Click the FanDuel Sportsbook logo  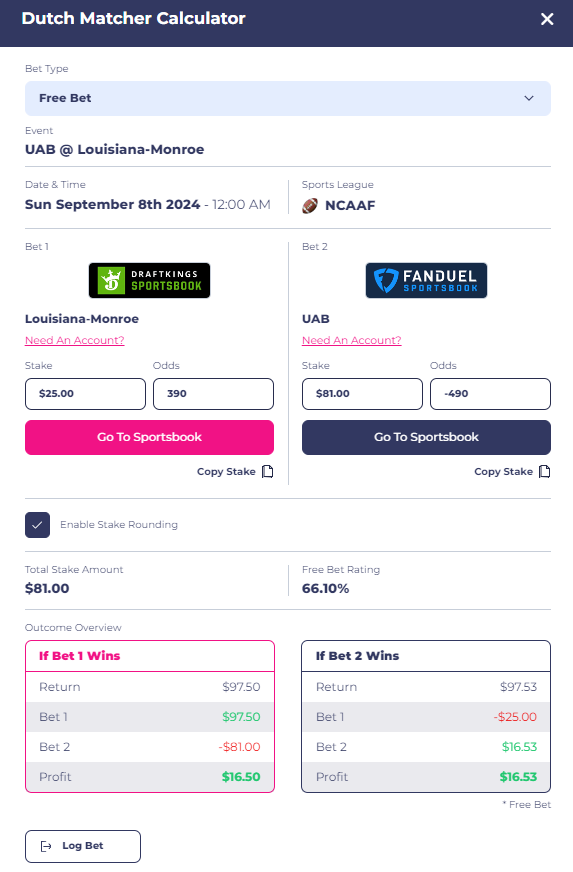pyautogui.click(x=426, y=280)
